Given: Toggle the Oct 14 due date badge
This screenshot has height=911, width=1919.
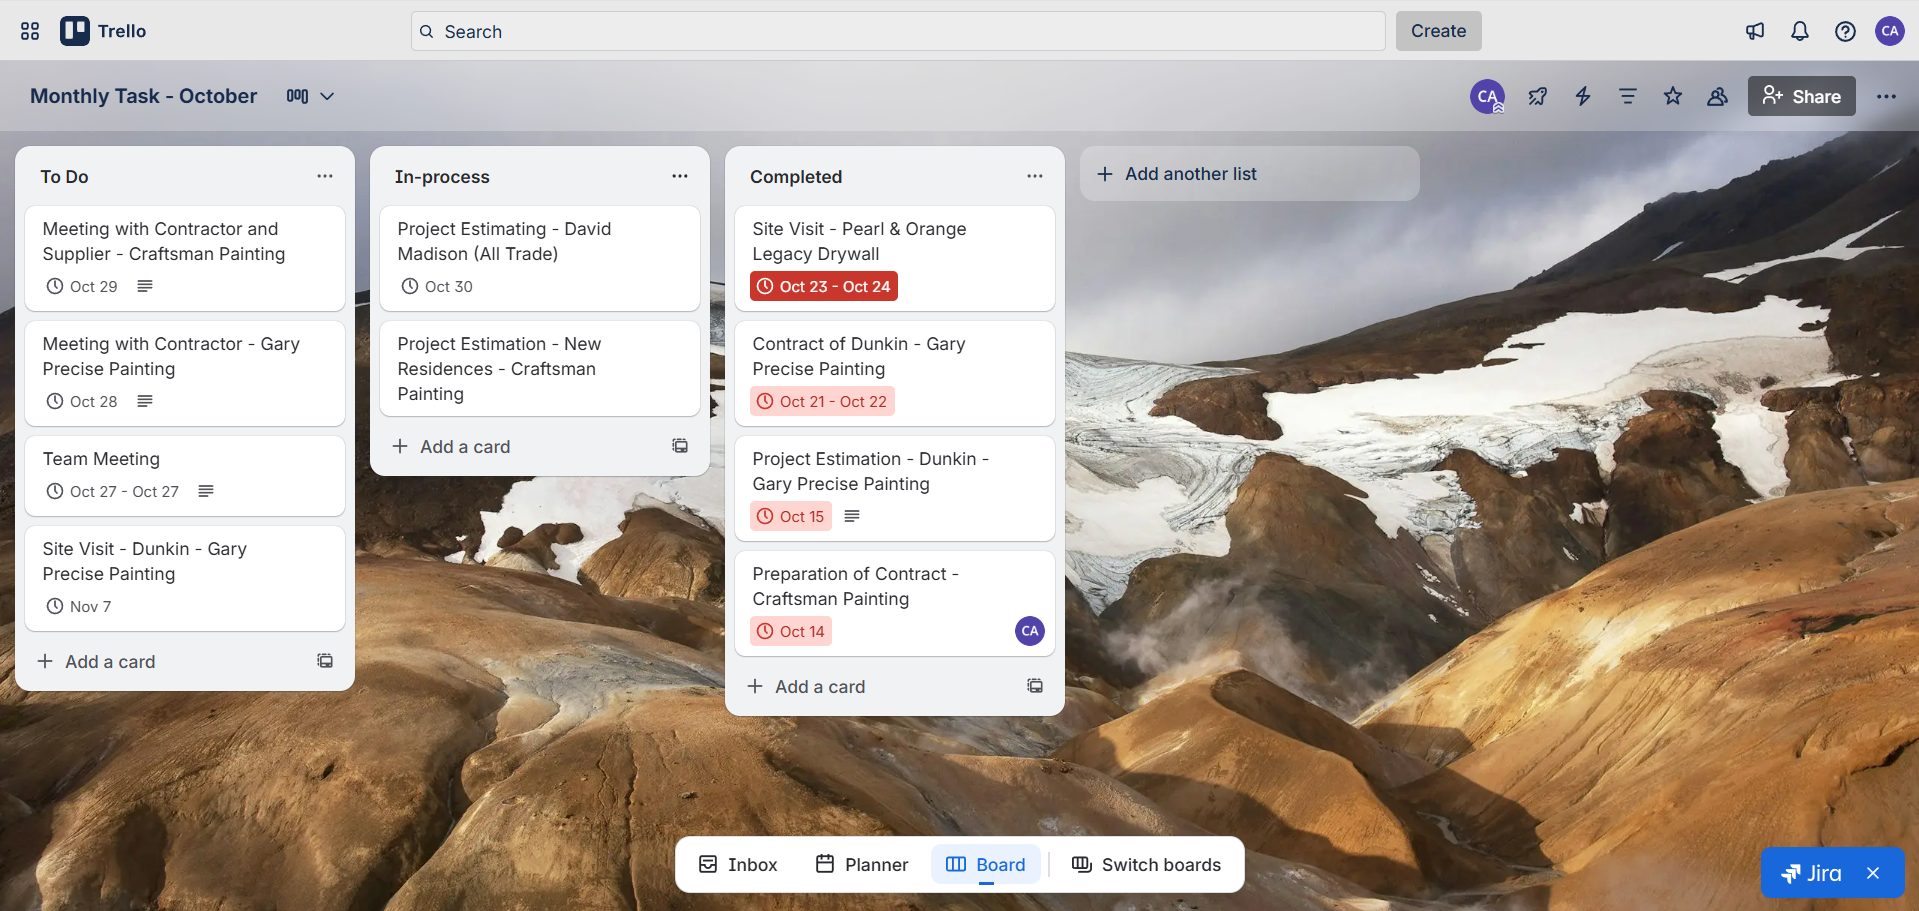Looking at the screenshot, I should pos(791,631).
